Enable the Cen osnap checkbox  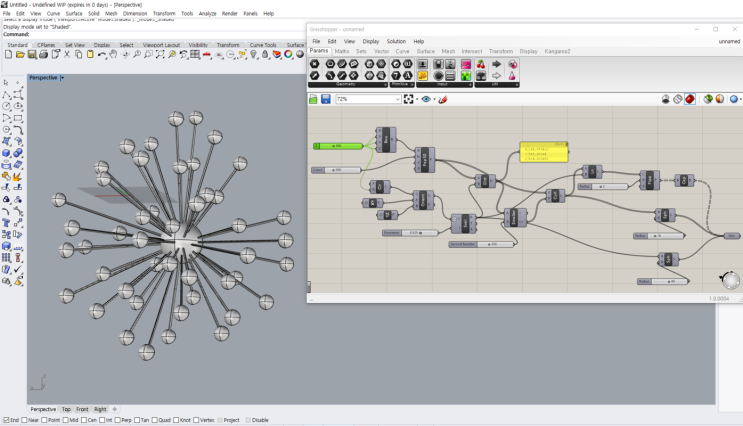click(84, 420)
